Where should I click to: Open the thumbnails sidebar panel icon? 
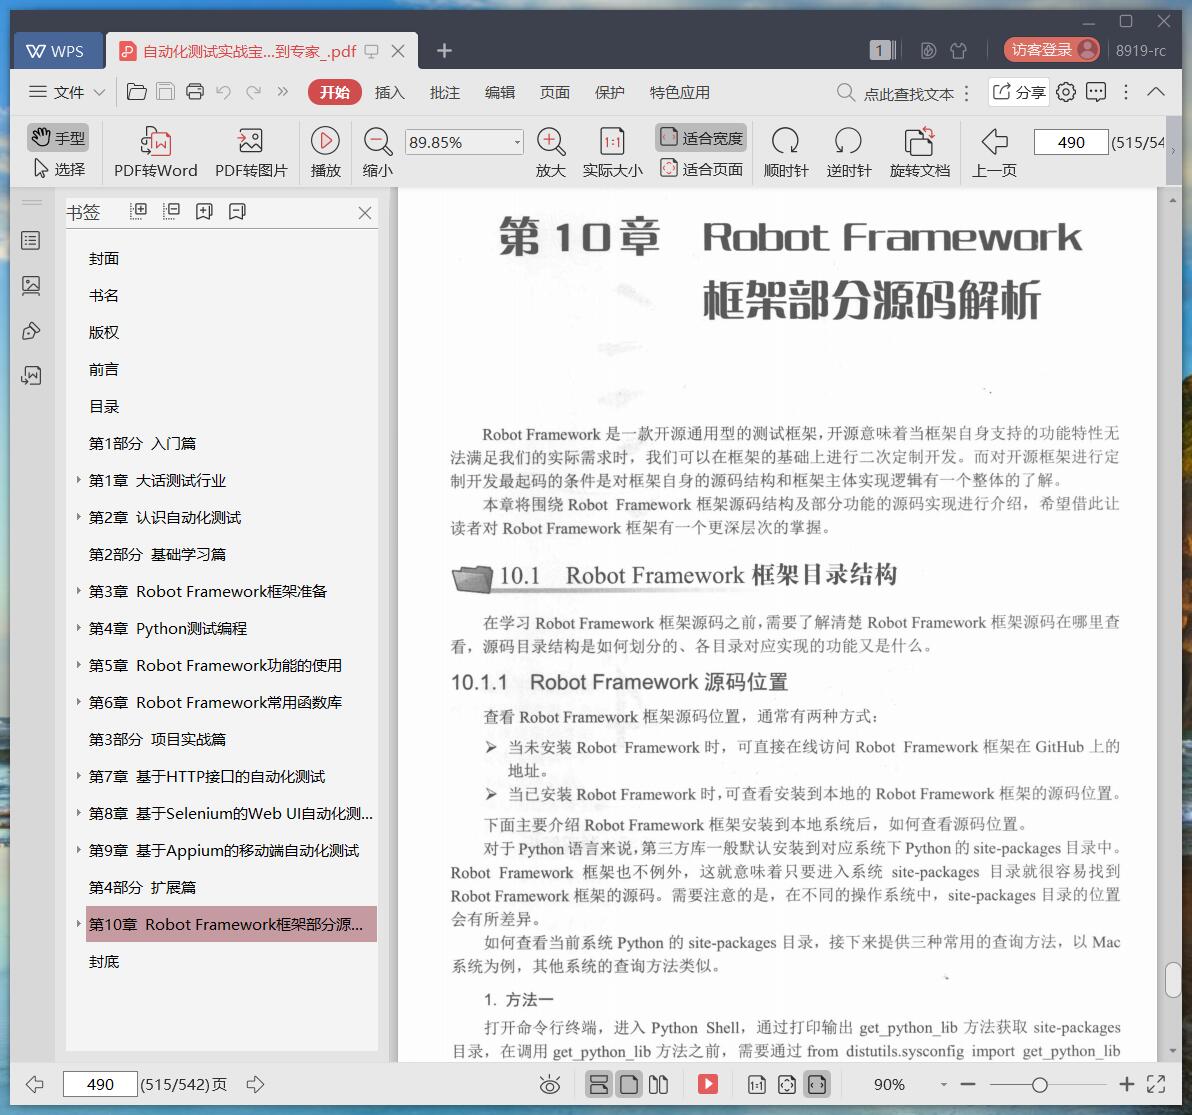(x=31, y=286)
